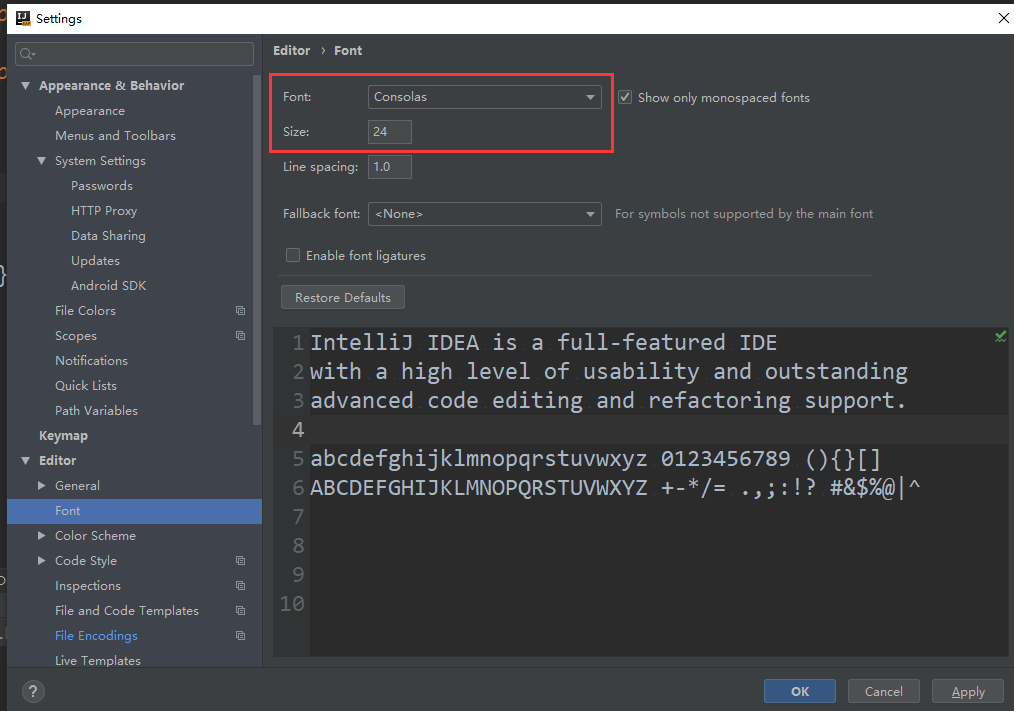Open File Encodings settings
Image resolution: width=1014 pixels, height=711 pixels.
coord(96,636)
